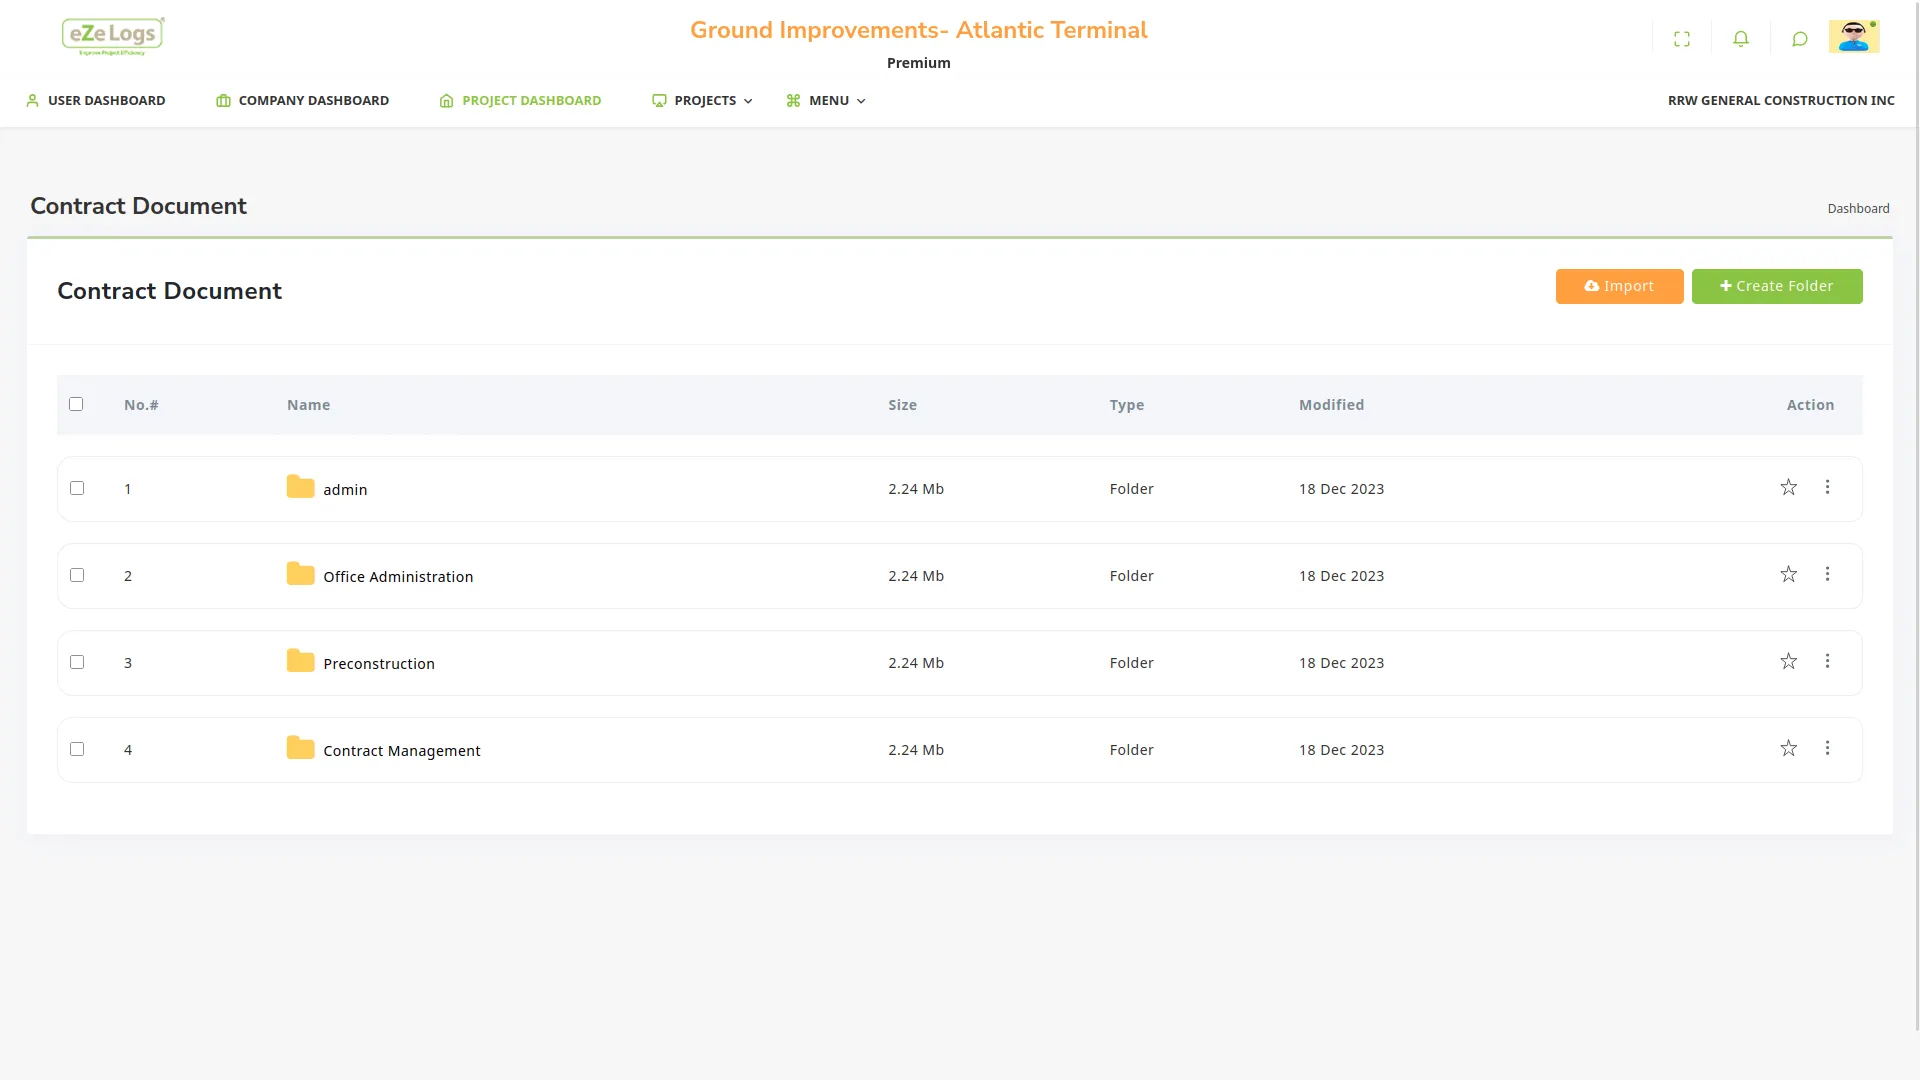Switch to Company Dashboard

coord(303,100)
